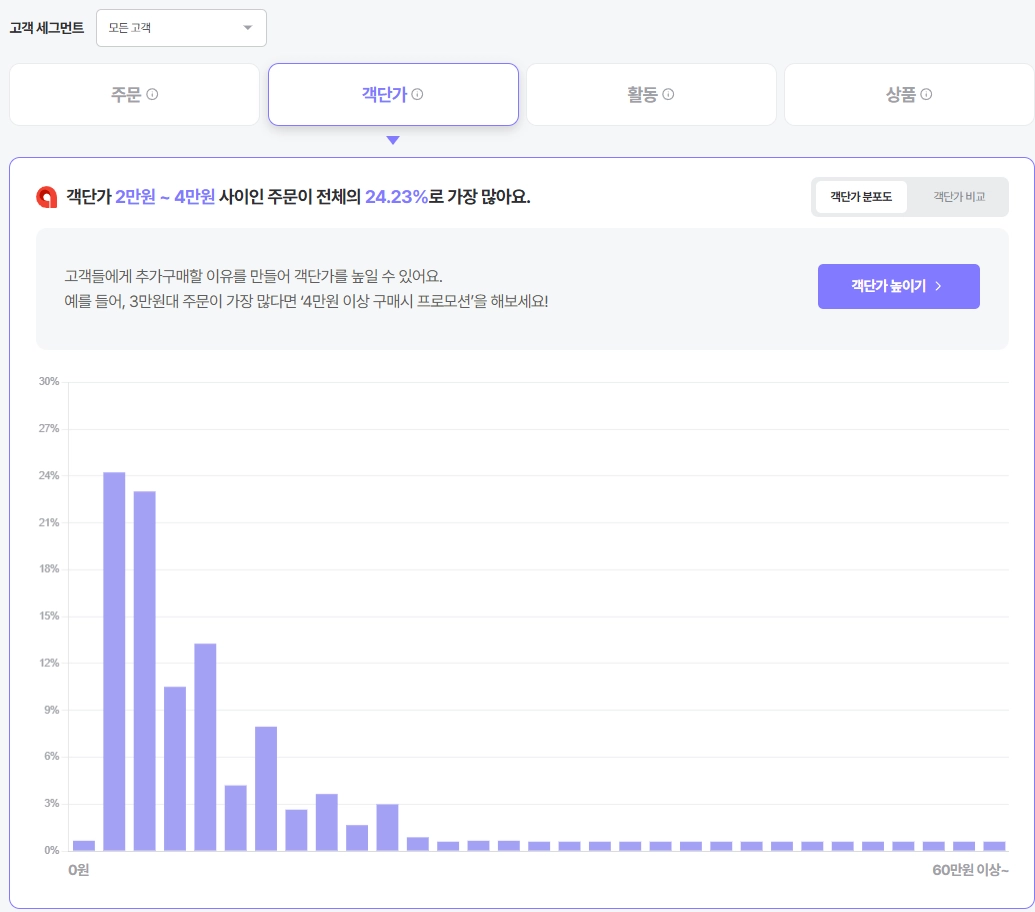Click the tallest bar near 24% in chart
This screenshot has height=912, width=1035.
click(114, 661)
